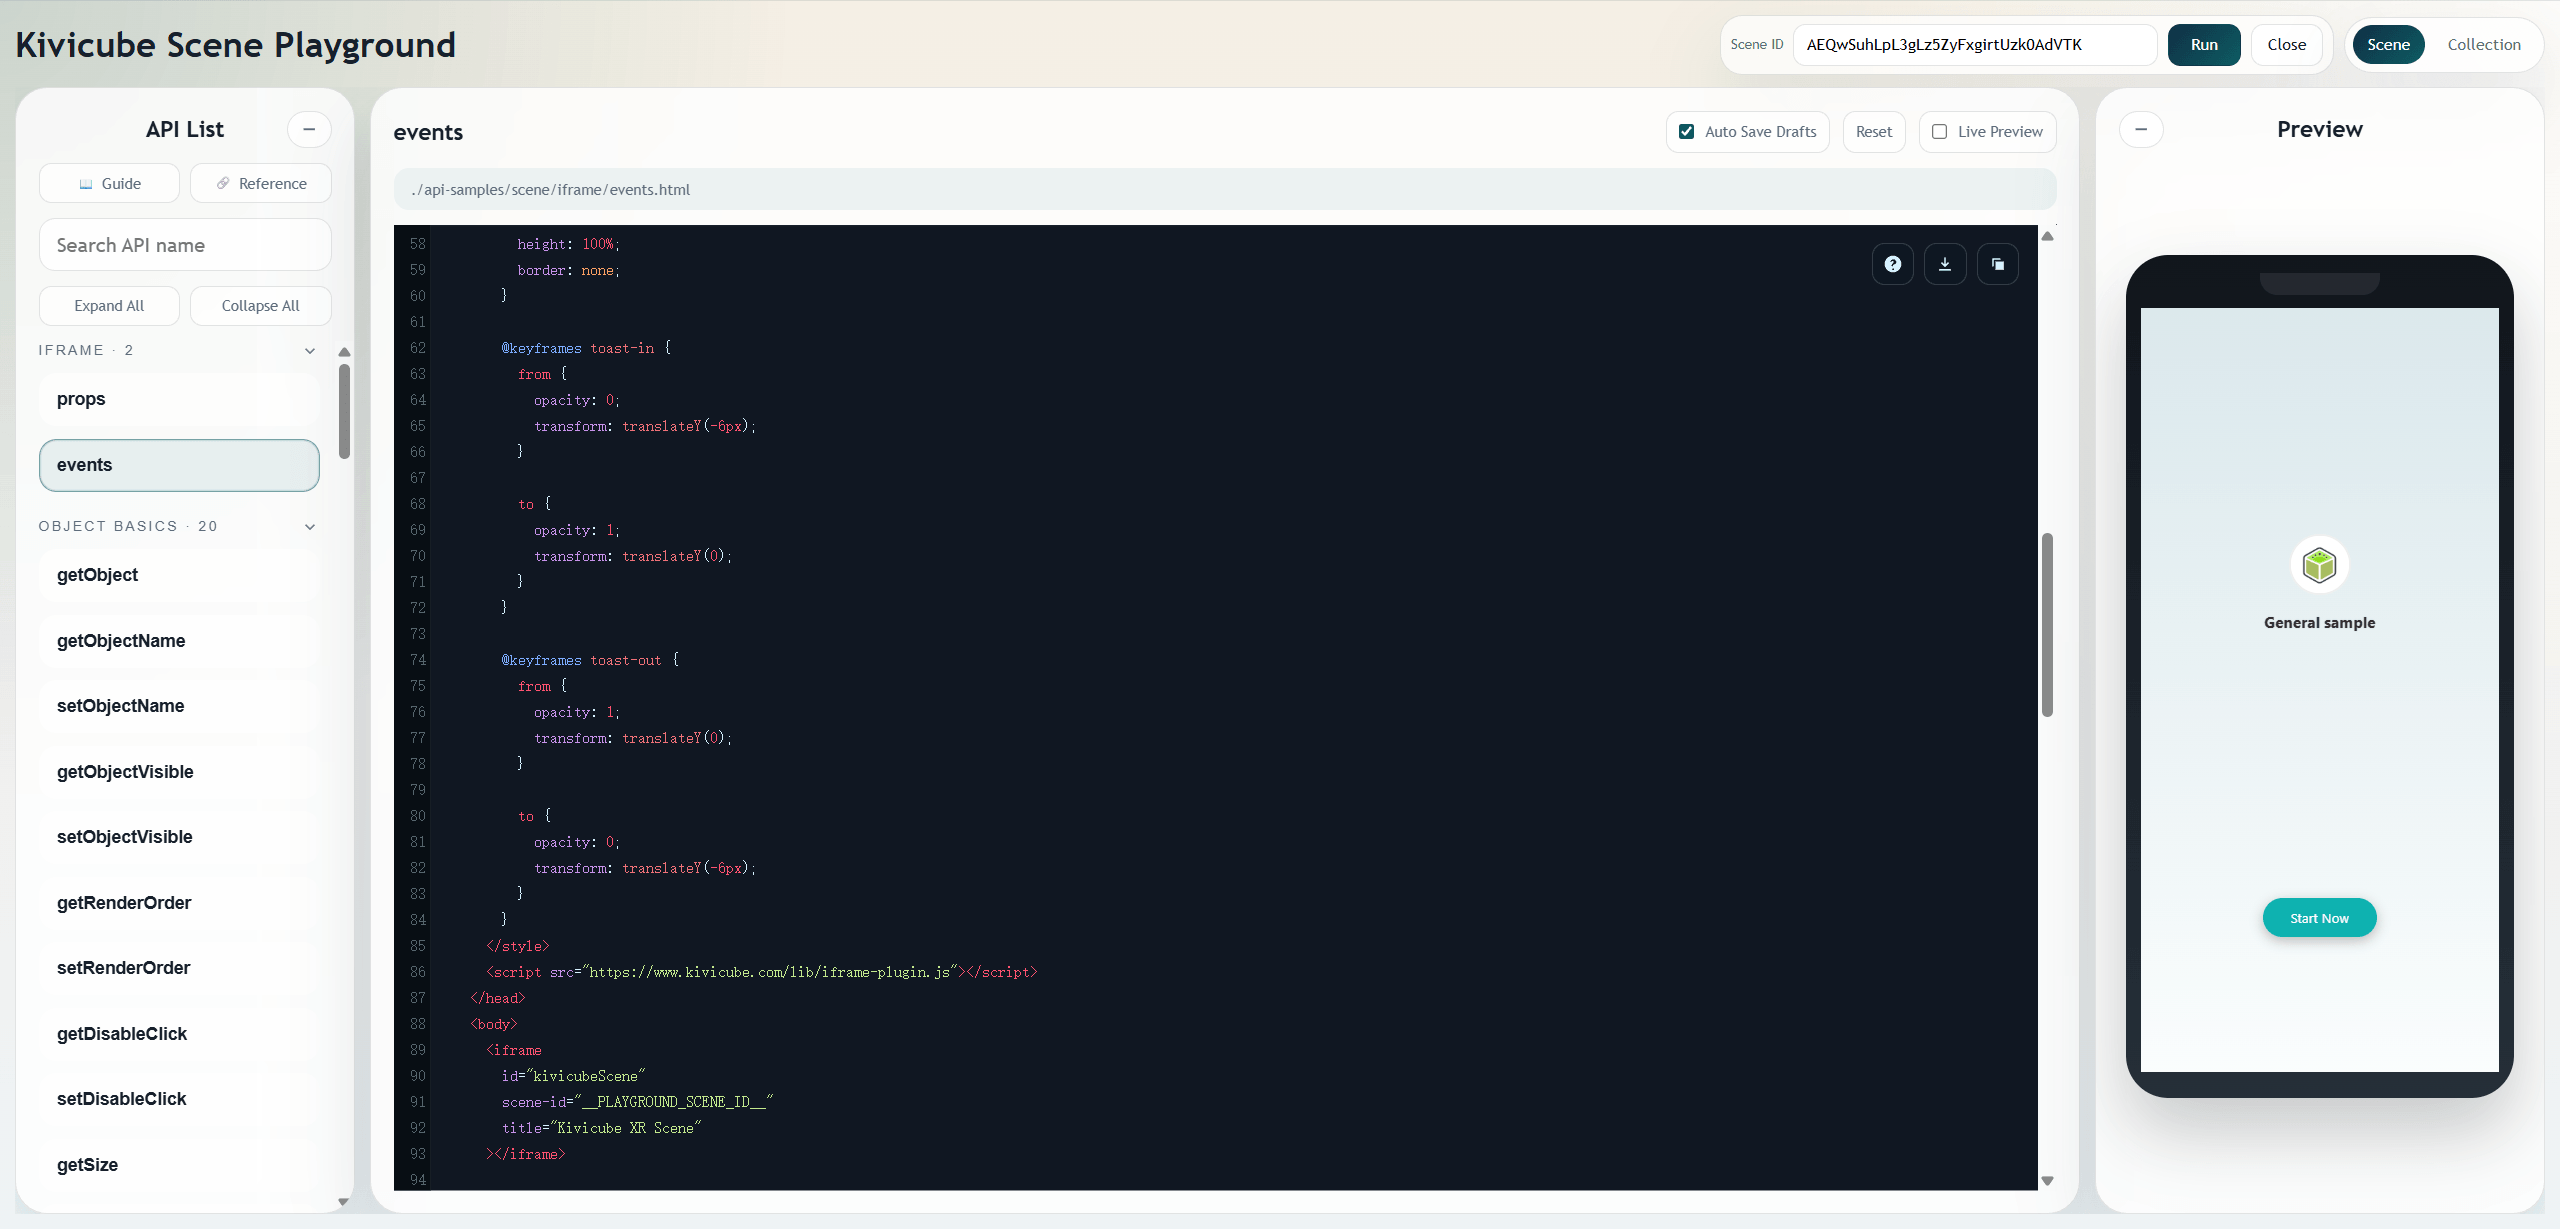The height and width of the screenshot is (1229, 2560).
Task: Collapse the OBJECT BASICS section chevron
Action: click(310, 527)
